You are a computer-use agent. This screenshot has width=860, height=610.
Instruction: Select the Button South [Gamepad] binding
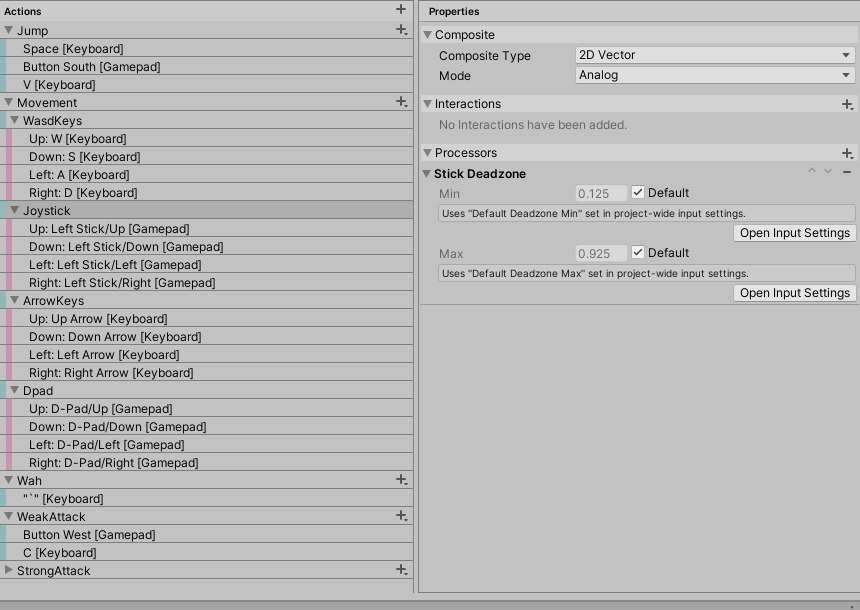(x=207, y=66)
